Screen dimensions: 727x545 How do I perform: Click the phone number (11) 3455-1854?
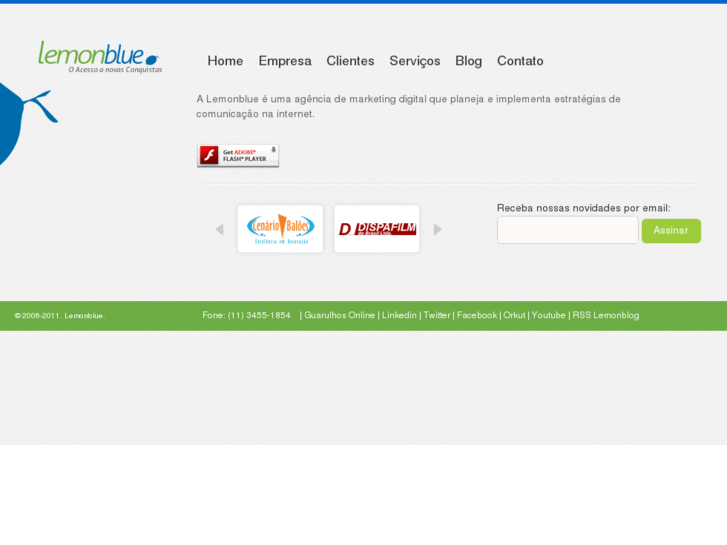point(259,315)
